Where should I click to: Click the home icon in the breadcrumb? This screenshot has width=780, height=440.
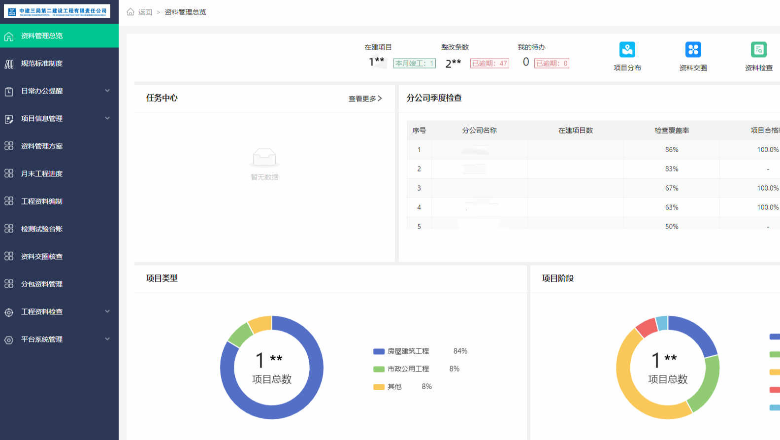pos(131,12)
